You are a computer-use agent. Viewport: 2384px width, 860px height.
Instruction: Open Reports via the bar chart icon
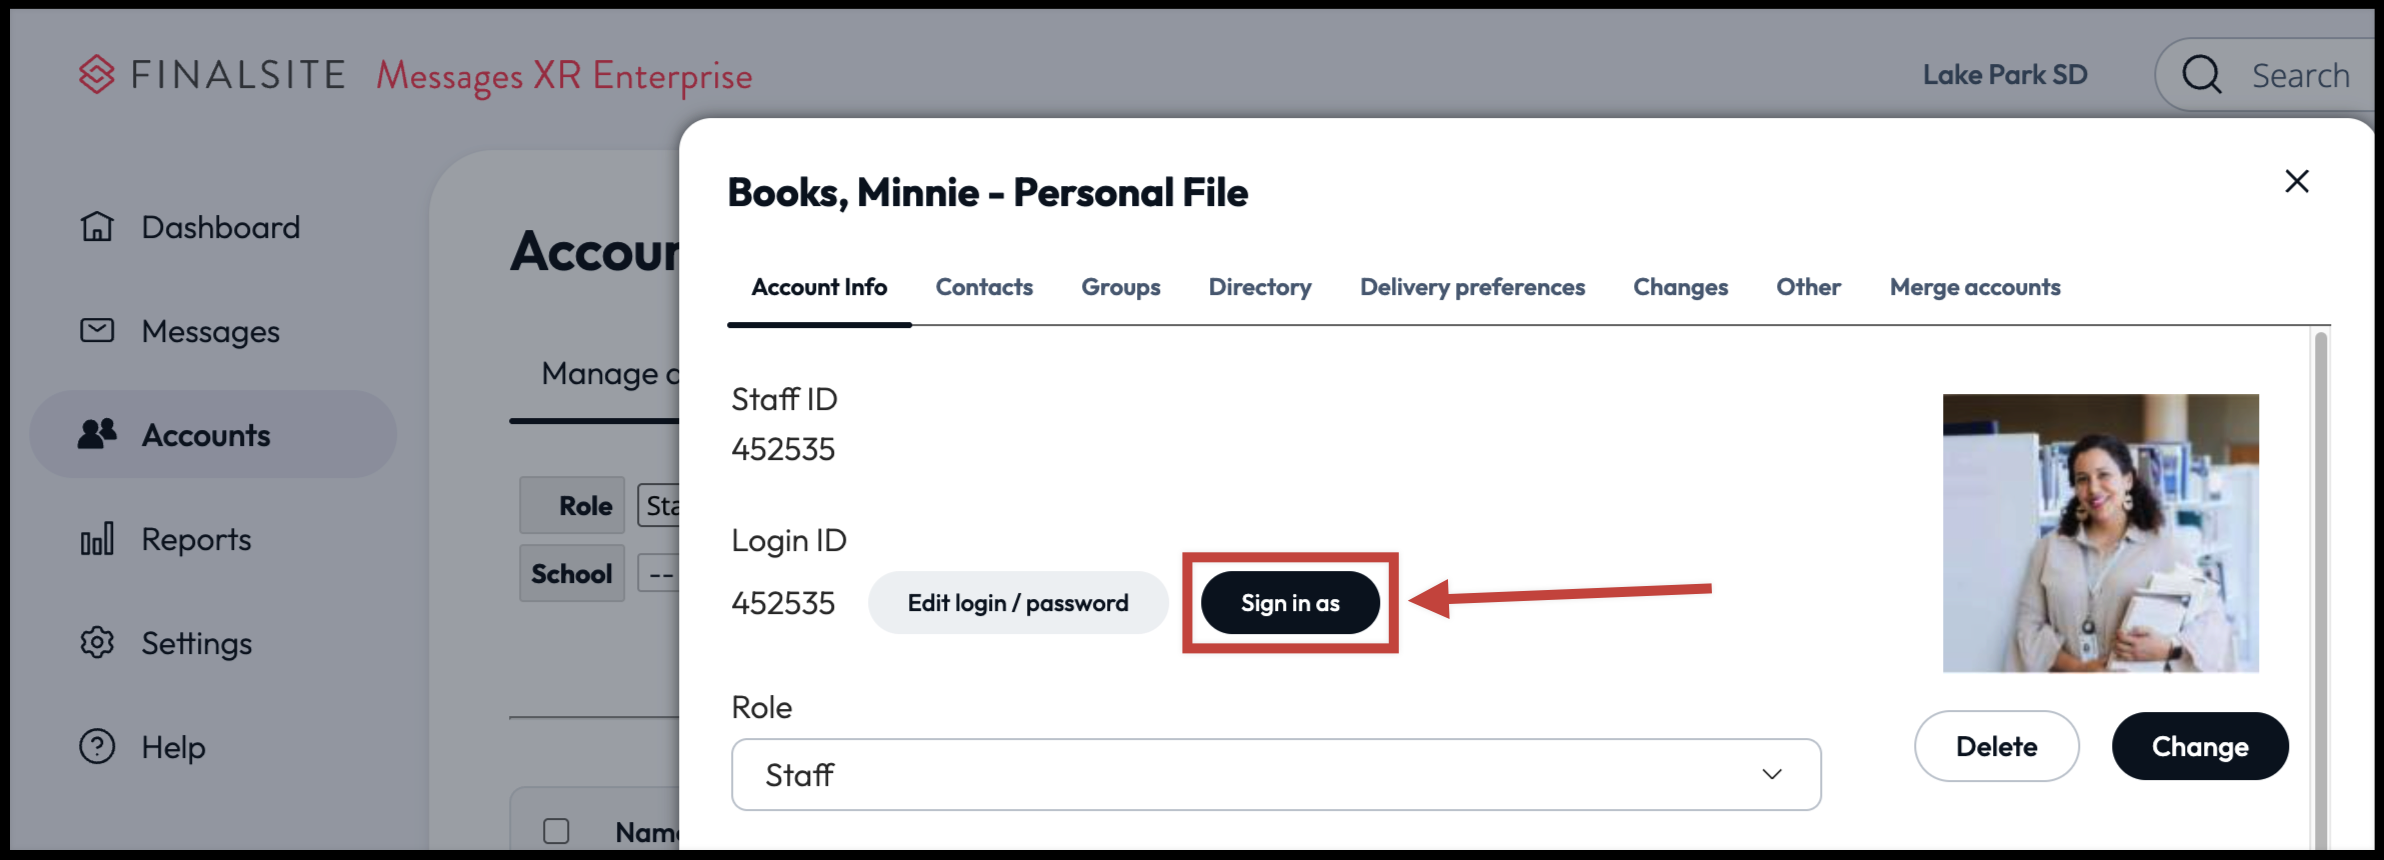97,539
